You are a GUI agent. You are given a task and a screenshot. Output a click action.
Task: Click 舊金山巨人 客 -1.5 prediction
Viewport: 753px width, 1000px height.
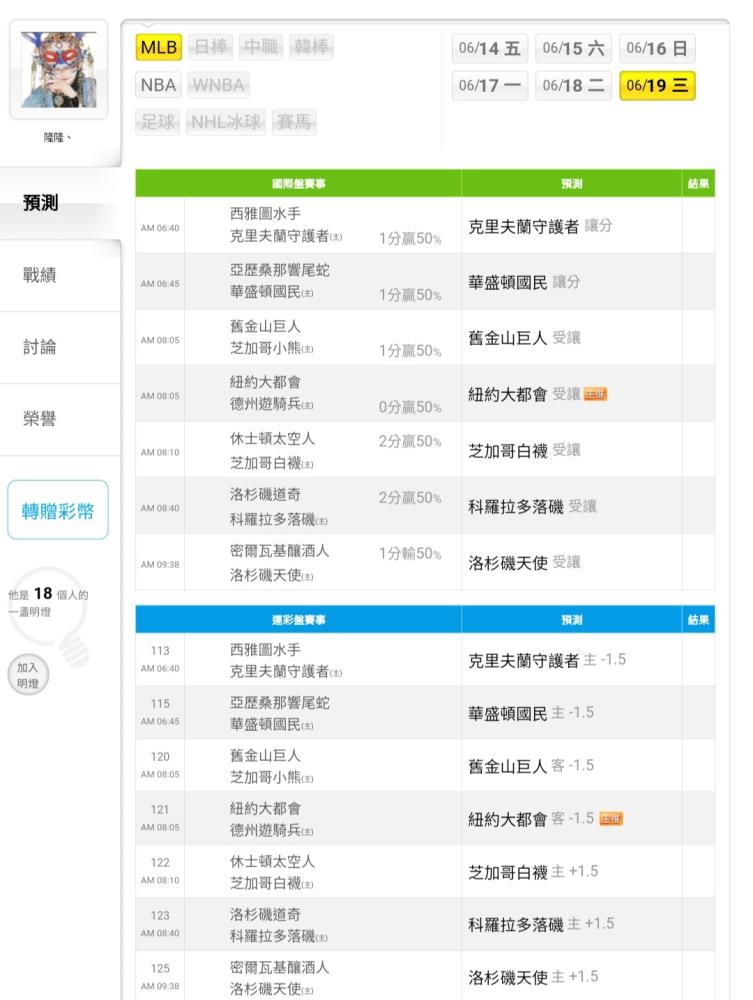[x=531, y=766]
